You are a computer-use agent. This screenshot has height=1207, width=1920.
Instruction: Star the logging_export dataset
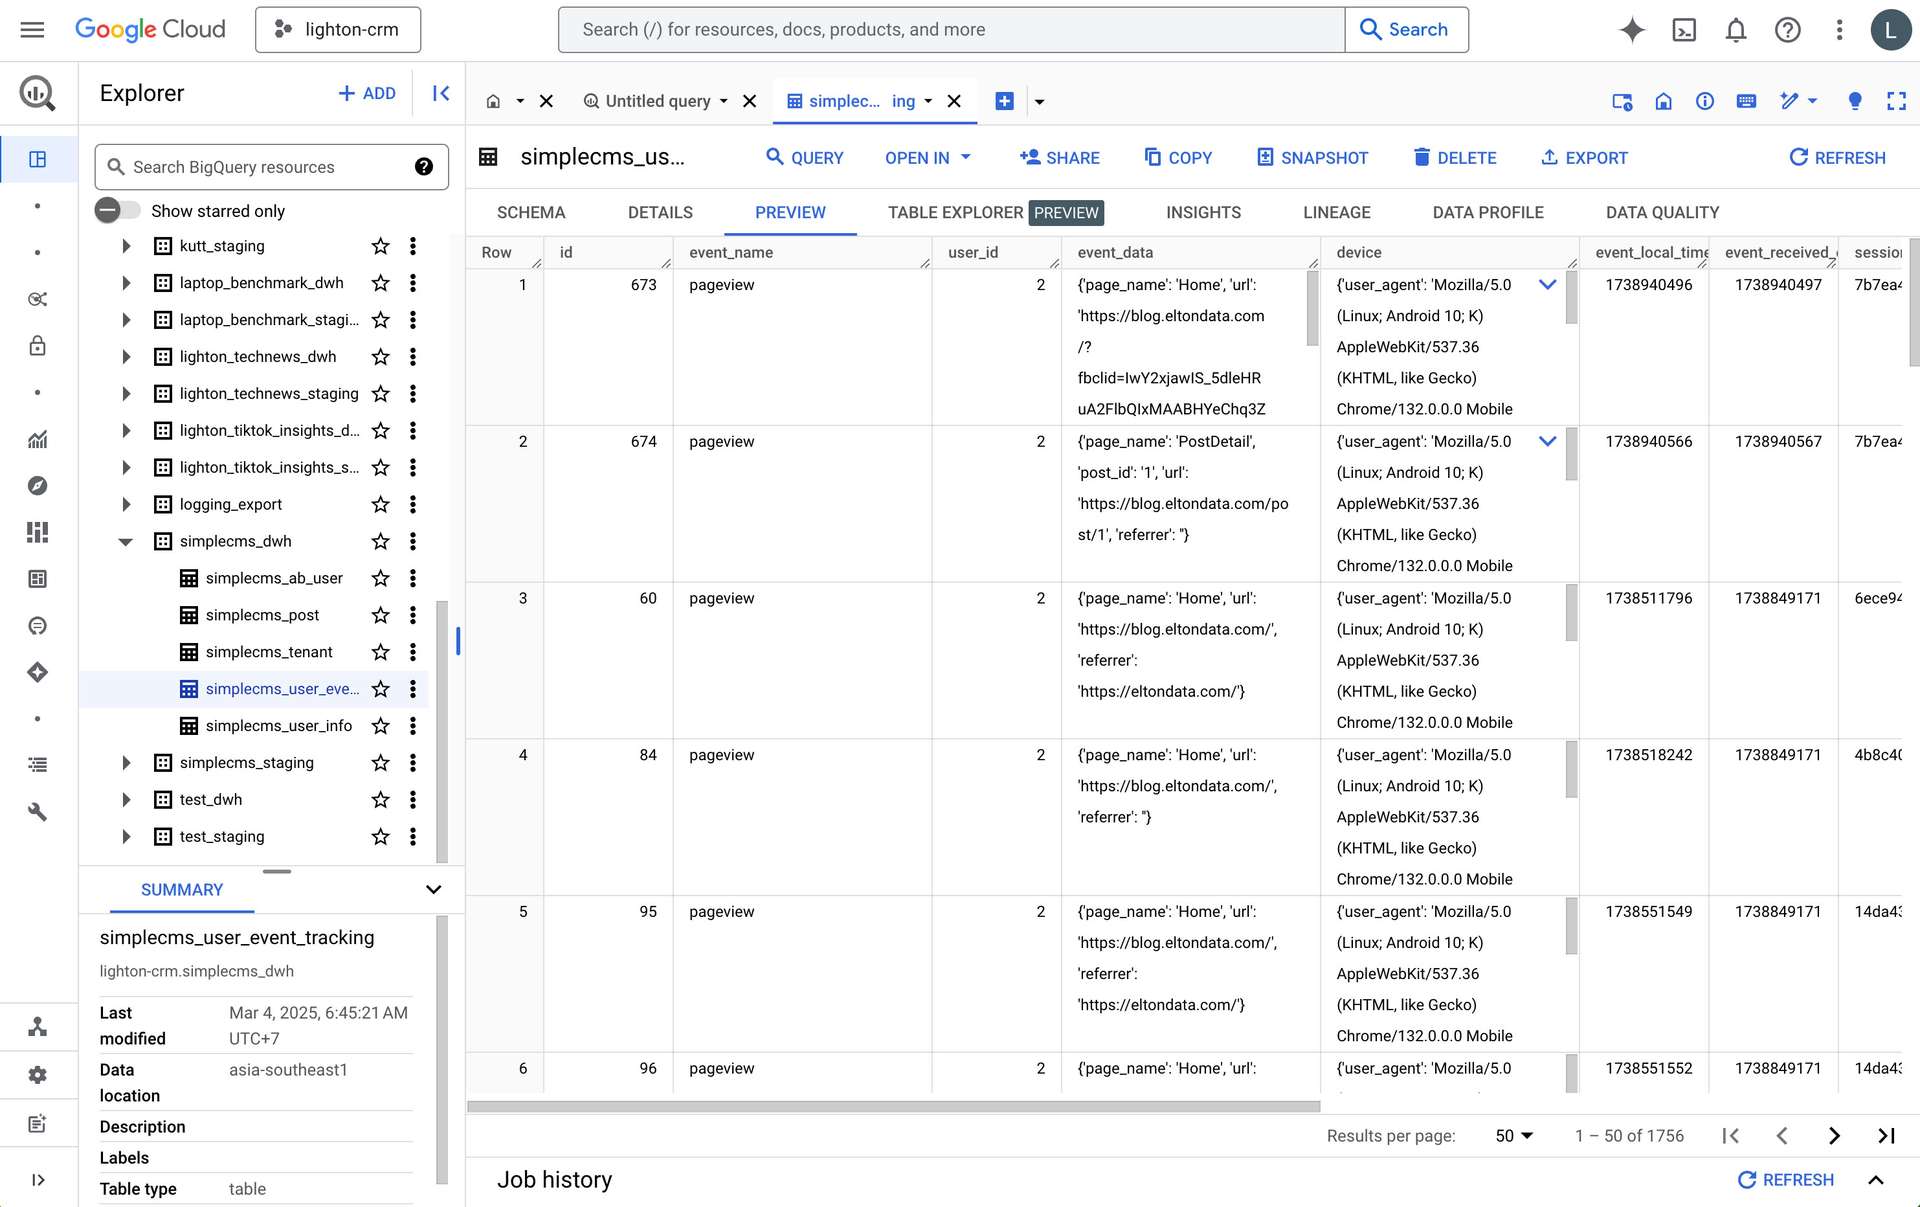[x=380, y=505]
